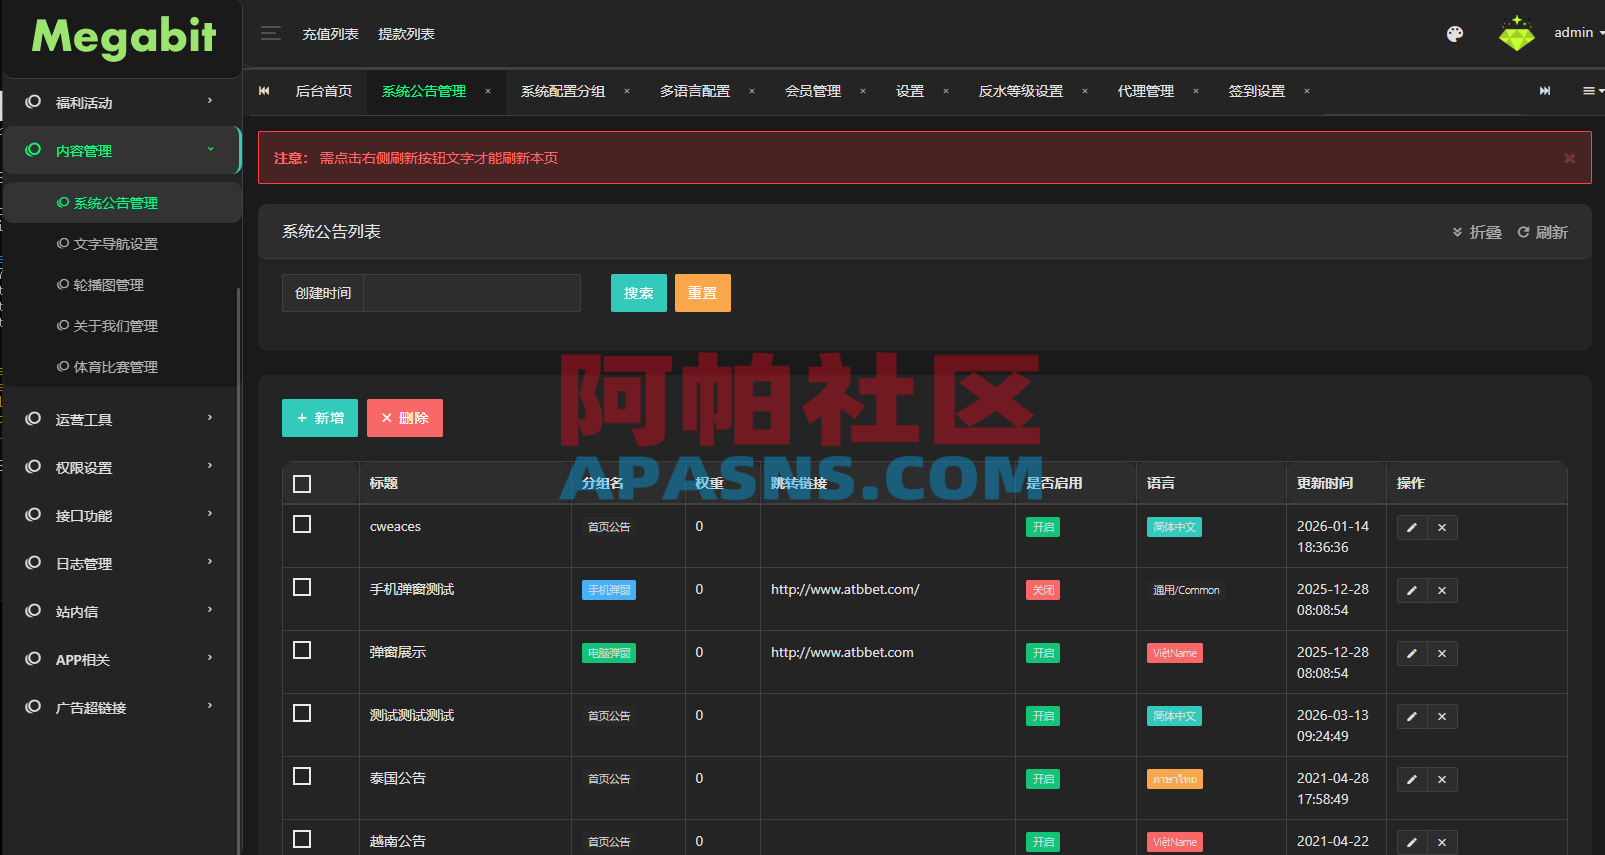Open the 充值列表 top menu link
Viewport: 1605px width, 855px height.
pyautogui.click(x=330, y=34)
